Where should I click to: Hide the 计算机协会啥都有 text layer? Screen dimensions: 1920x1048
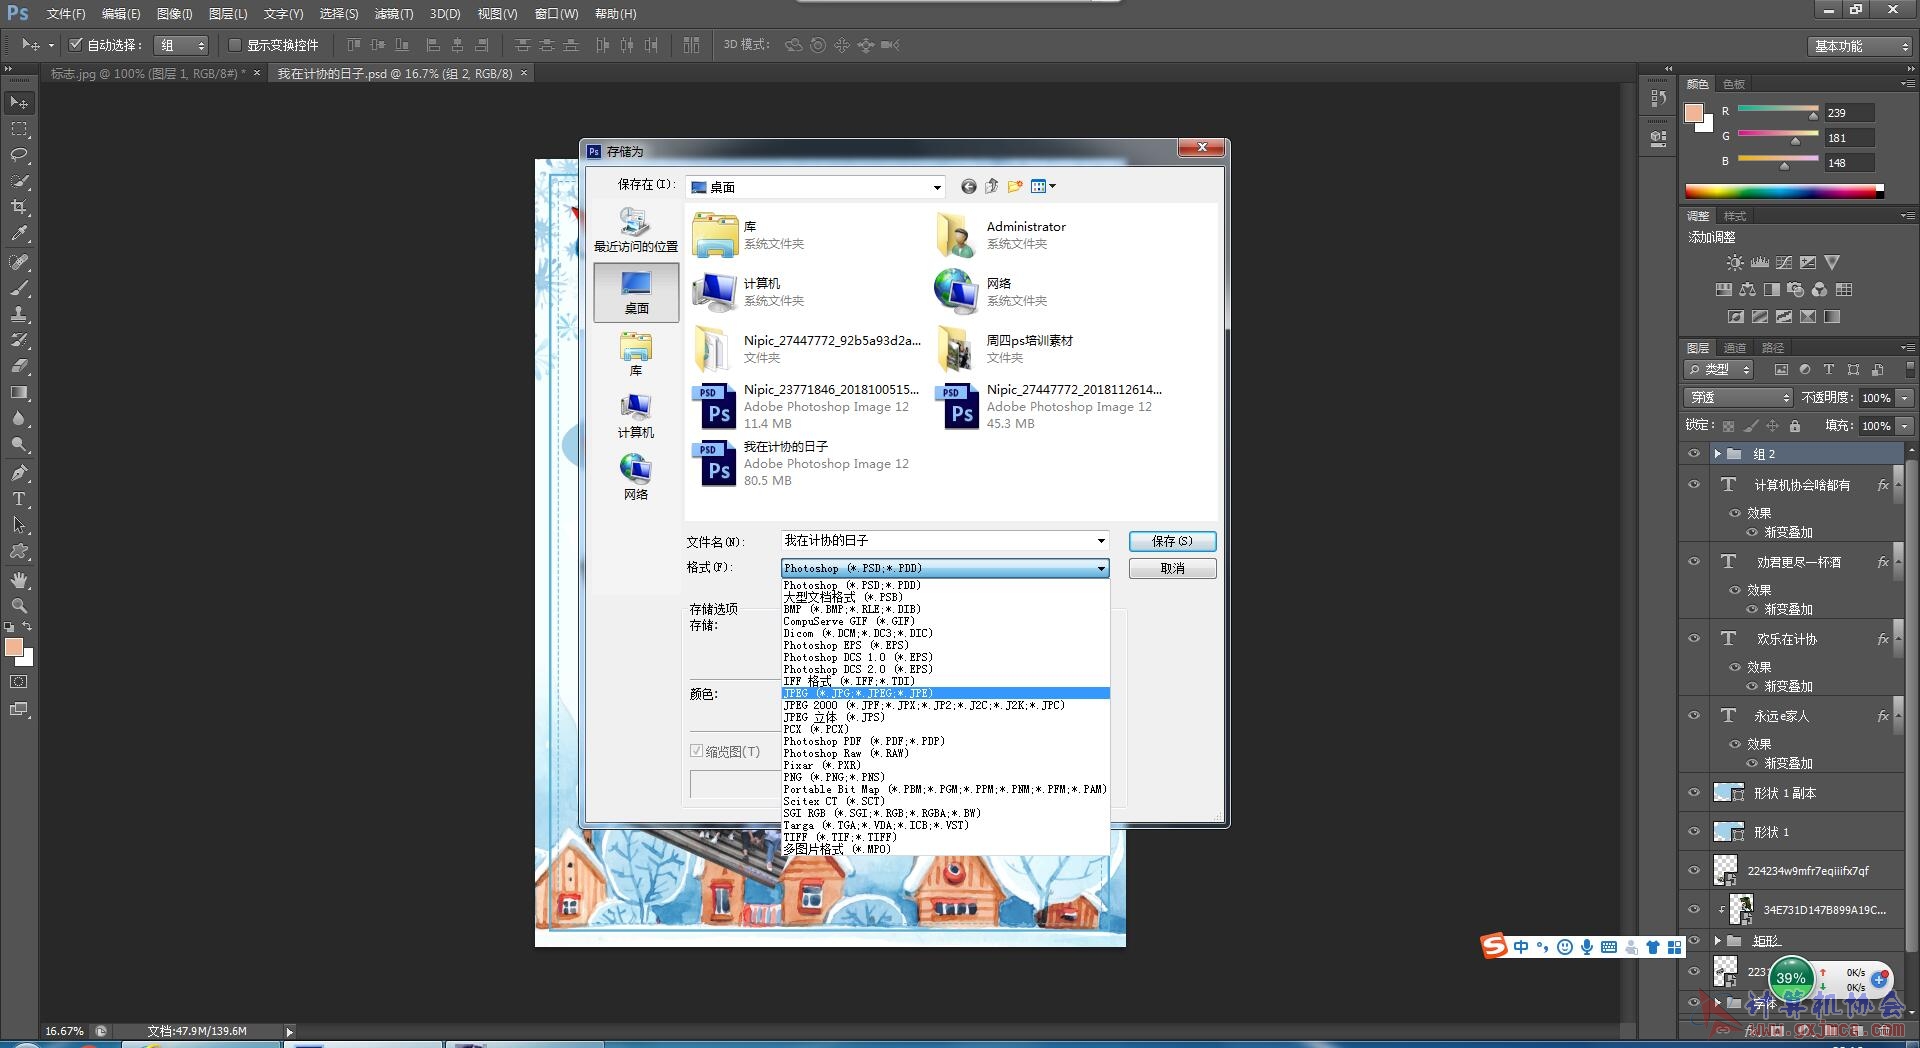[1694, 484]
